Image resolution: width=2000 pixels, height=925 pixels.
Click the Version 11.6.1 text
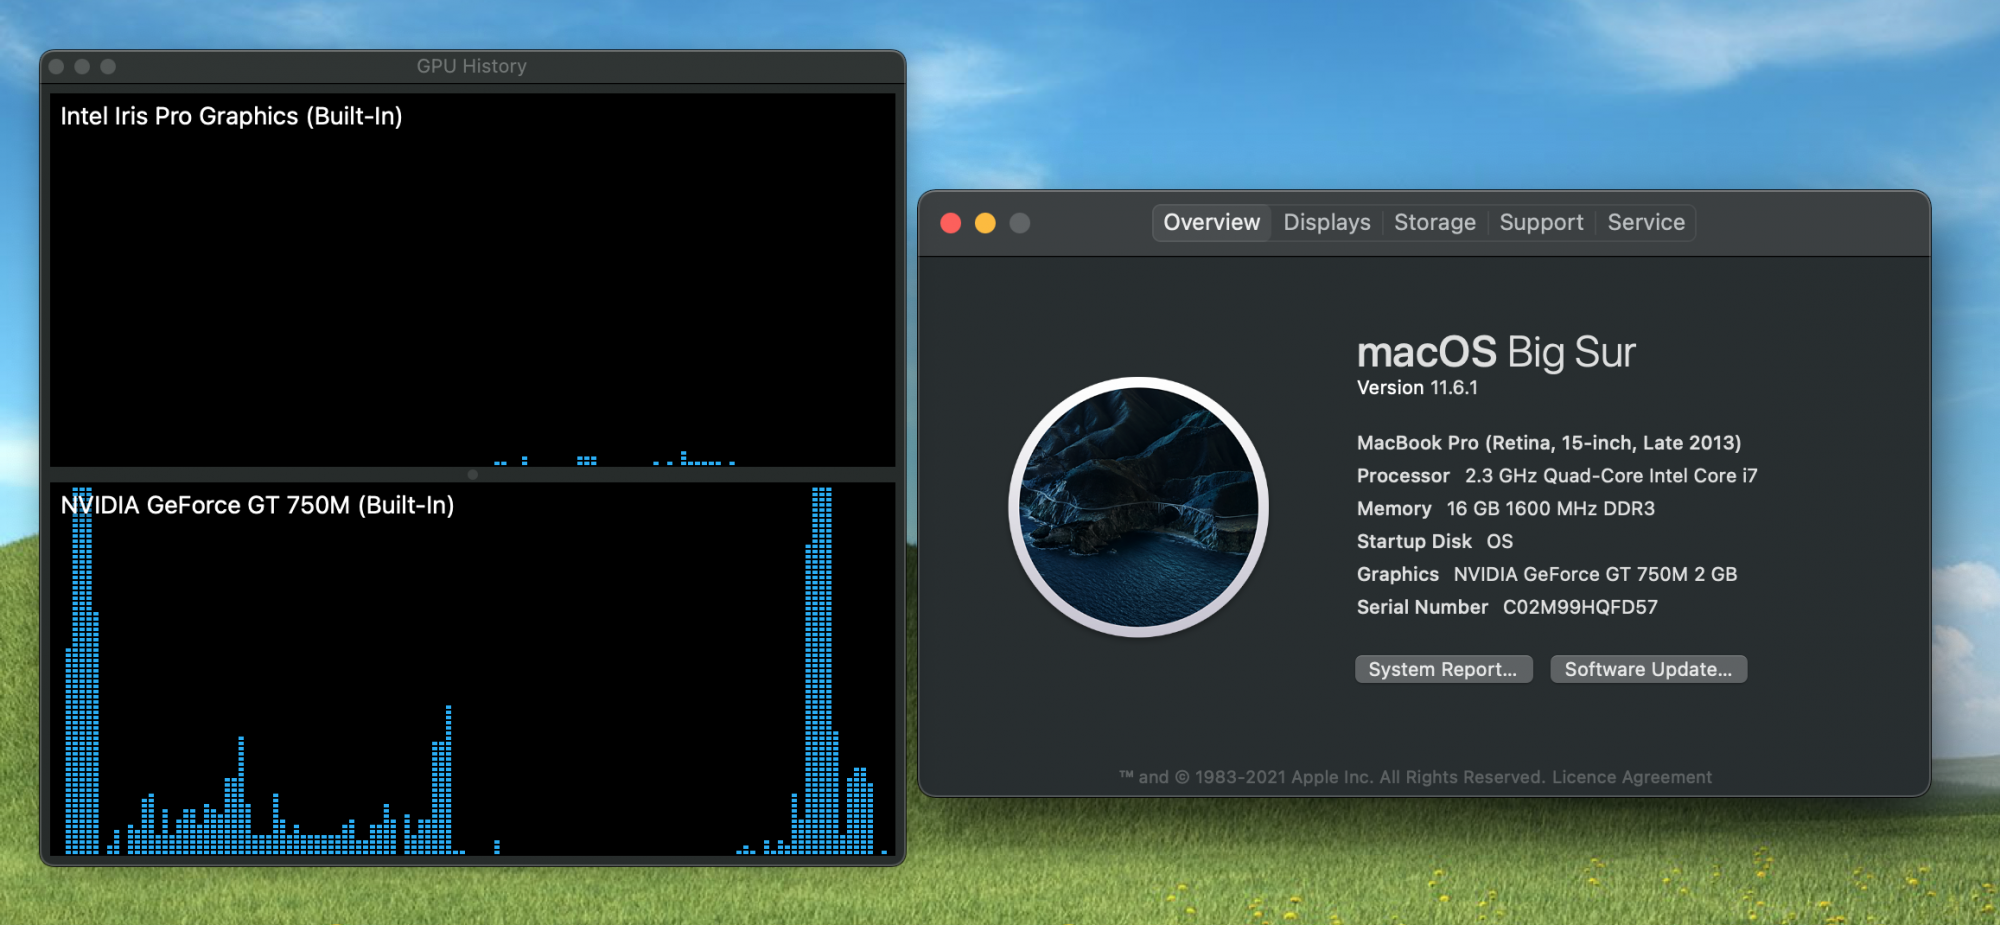tap(1417, 388)
